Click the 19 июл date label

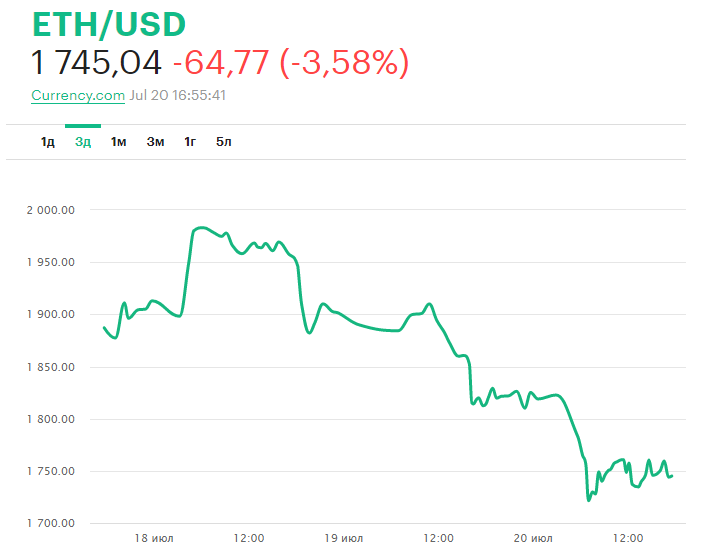coord(344,538)
